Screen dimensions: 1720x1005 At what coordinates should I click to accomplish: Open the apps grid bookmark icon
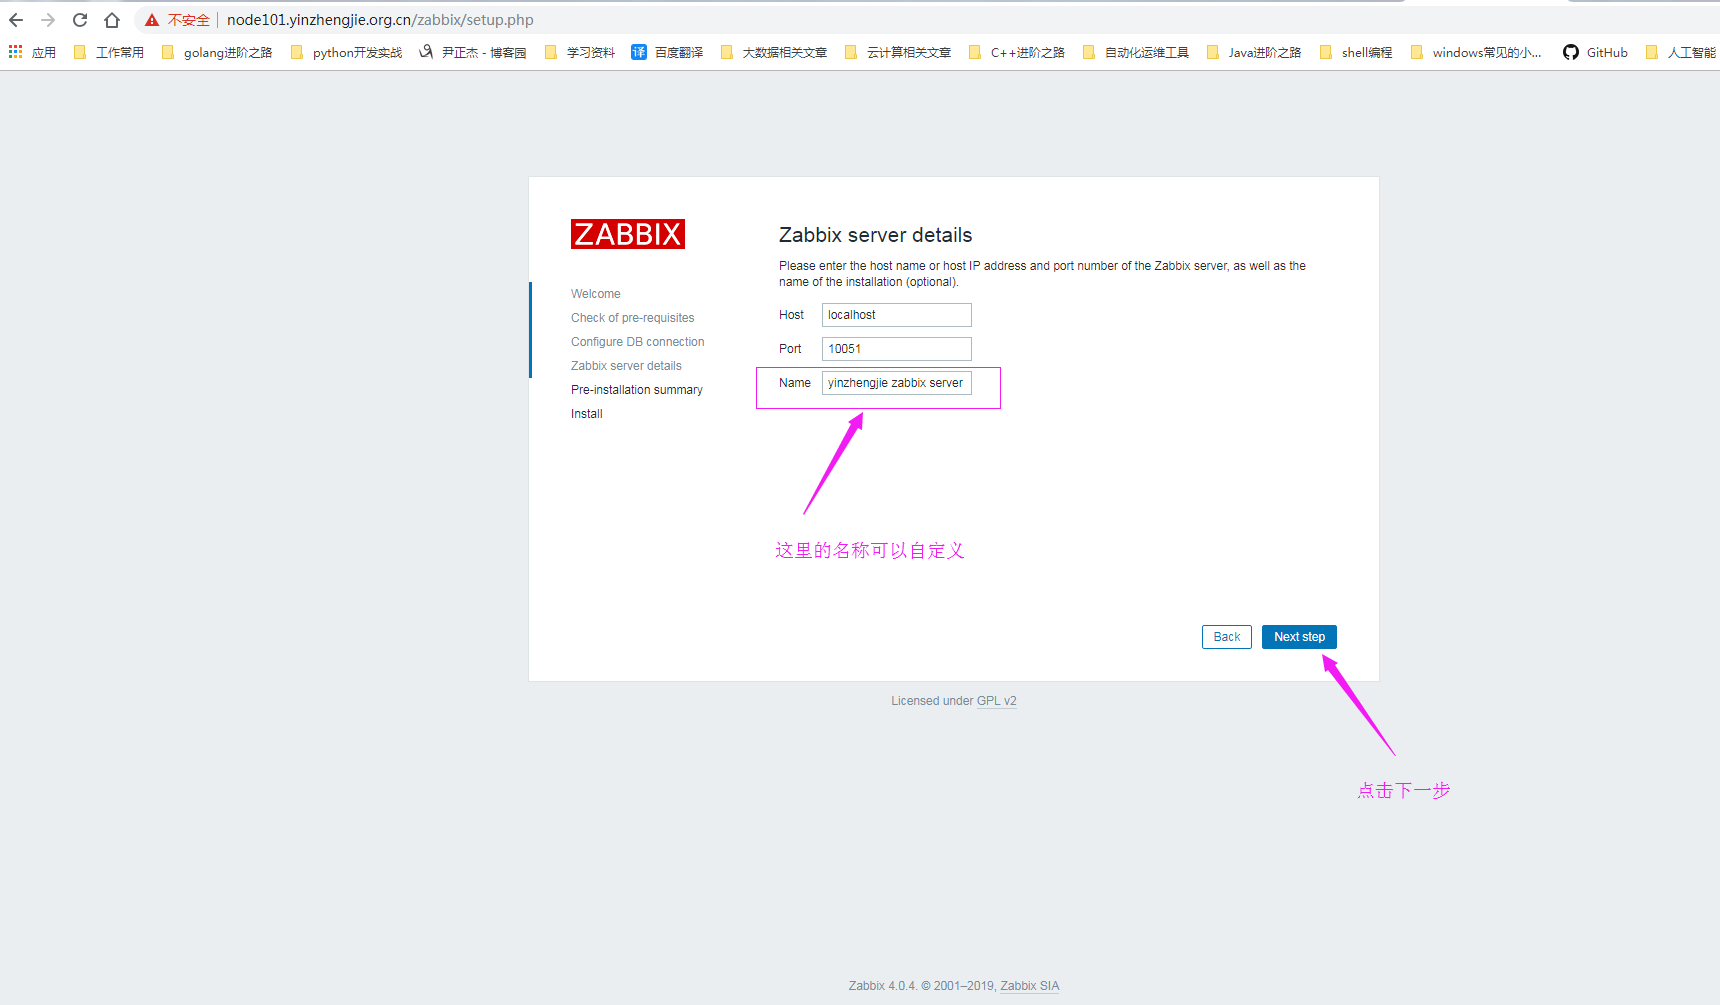(x=16, y=52)
